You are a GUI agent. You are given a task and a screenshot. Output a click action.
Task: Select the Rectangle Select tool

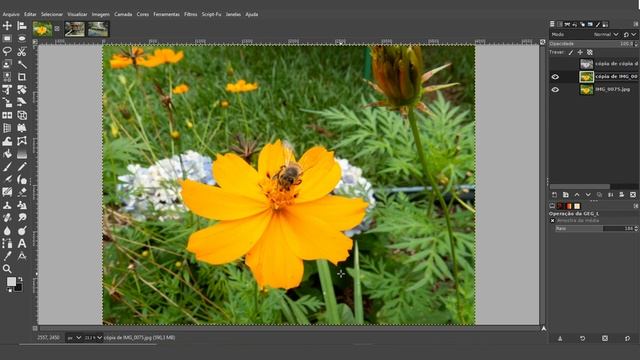tap(7, 38)
